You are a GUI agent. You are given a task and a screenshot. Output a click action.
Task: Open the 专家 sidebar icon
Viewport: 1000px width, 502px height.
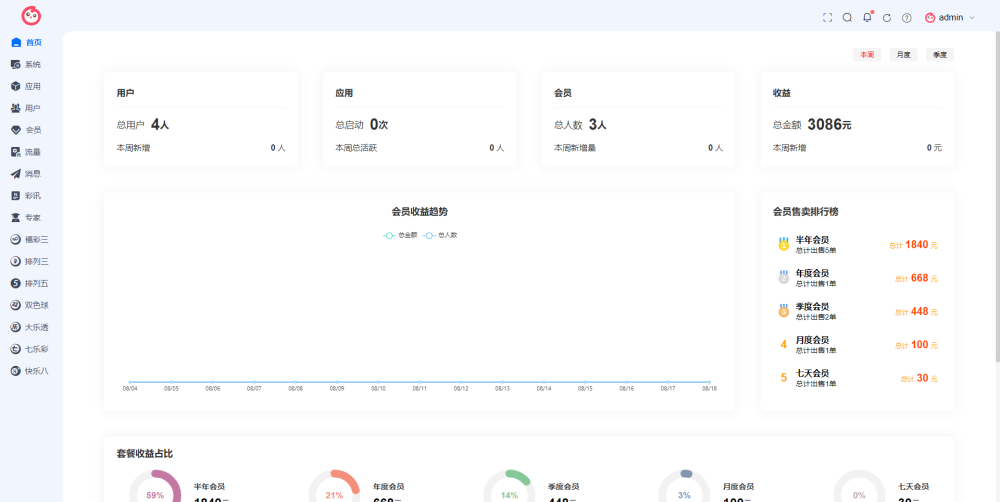click(x=16, y=218)
